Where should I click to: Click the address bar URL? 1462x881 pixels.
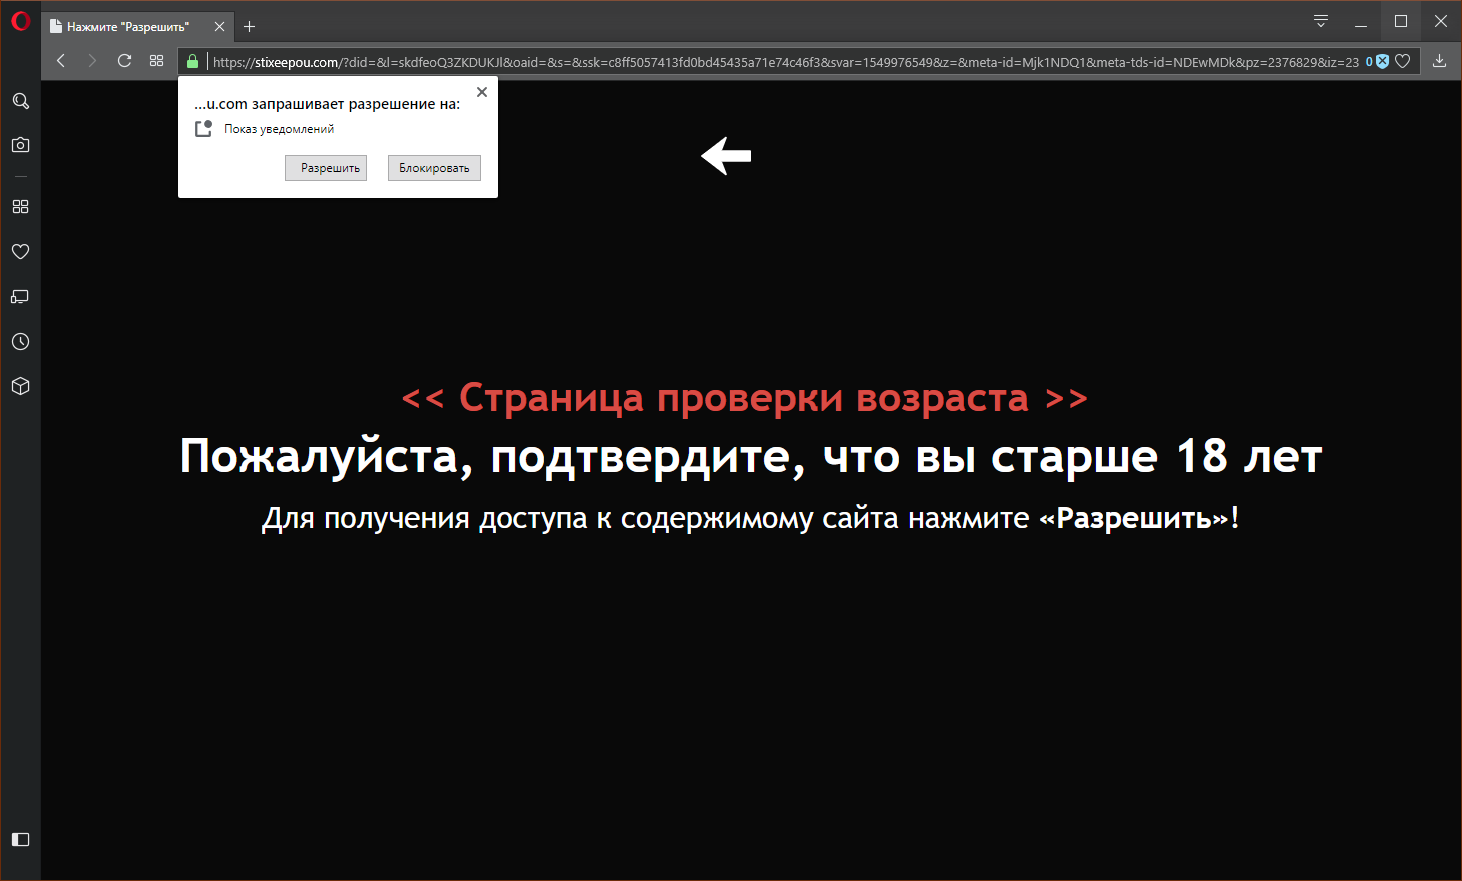[785, 62]
